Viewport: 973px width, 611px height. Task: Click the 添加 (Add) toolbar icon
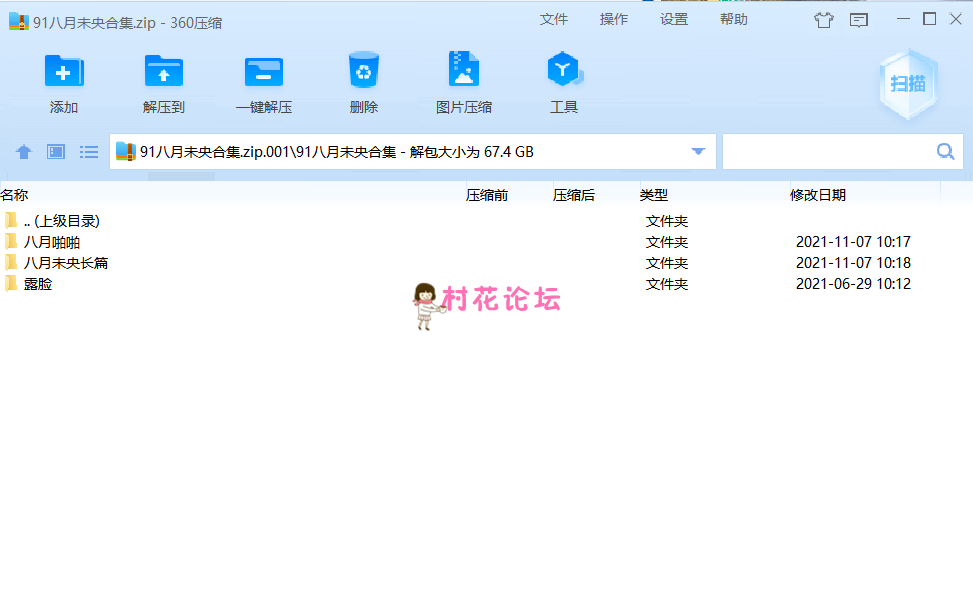[64, 72]
